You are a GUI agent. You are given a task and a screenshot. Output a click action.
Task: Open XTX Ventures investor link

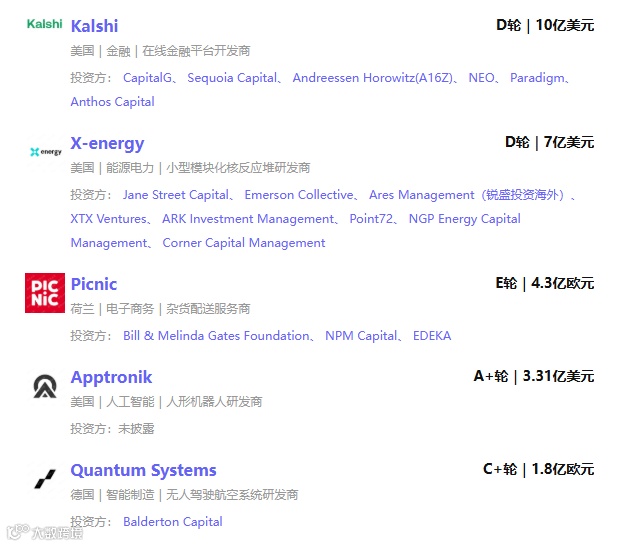109,219
